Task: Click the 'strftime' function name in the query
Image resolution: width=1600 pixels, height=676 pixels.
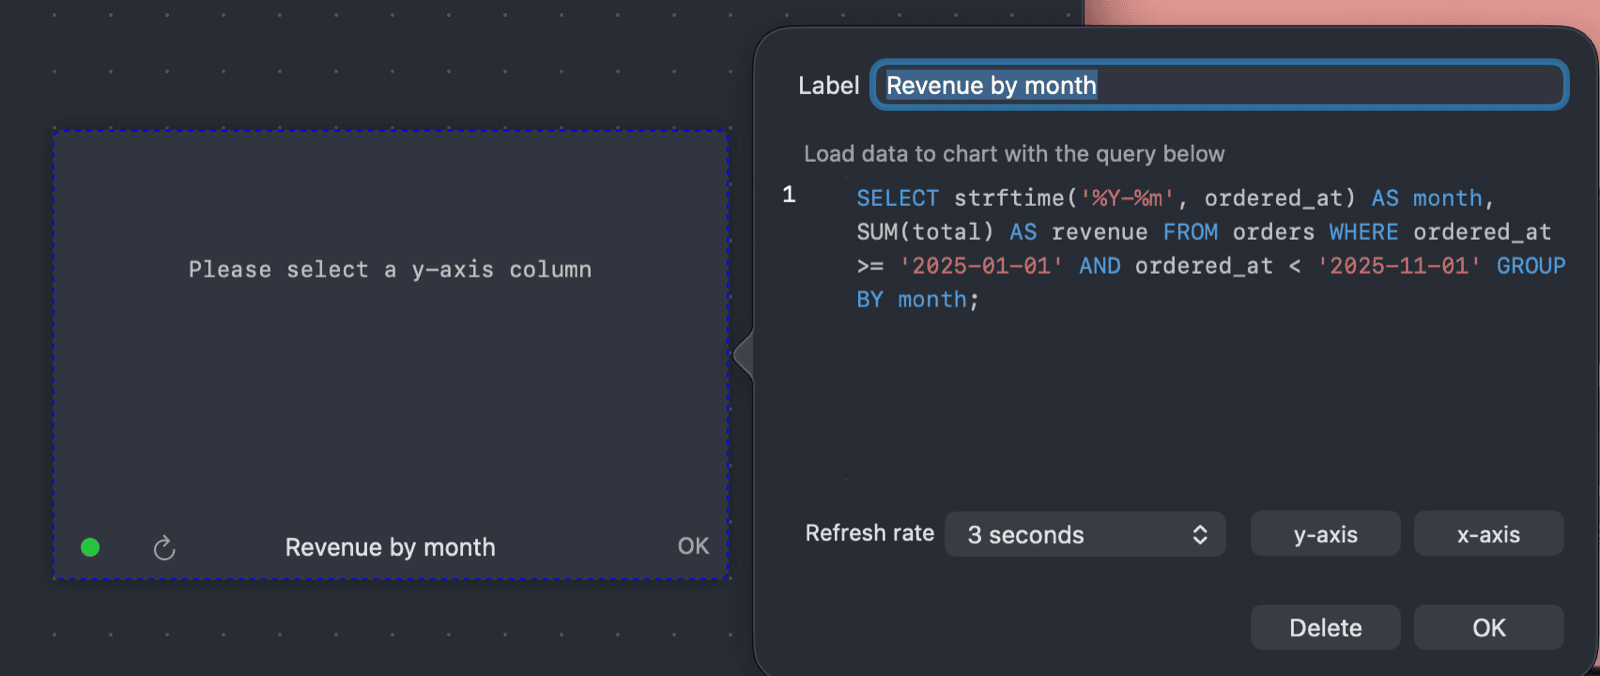Action: click(x=1009, y=198)
